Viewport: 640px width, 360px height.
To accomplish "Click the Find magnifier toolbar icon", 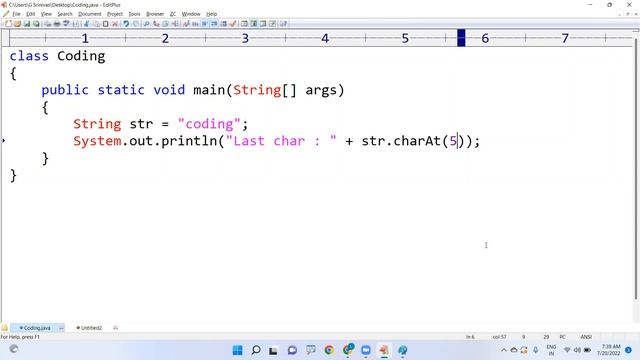I will click(147, 24).
